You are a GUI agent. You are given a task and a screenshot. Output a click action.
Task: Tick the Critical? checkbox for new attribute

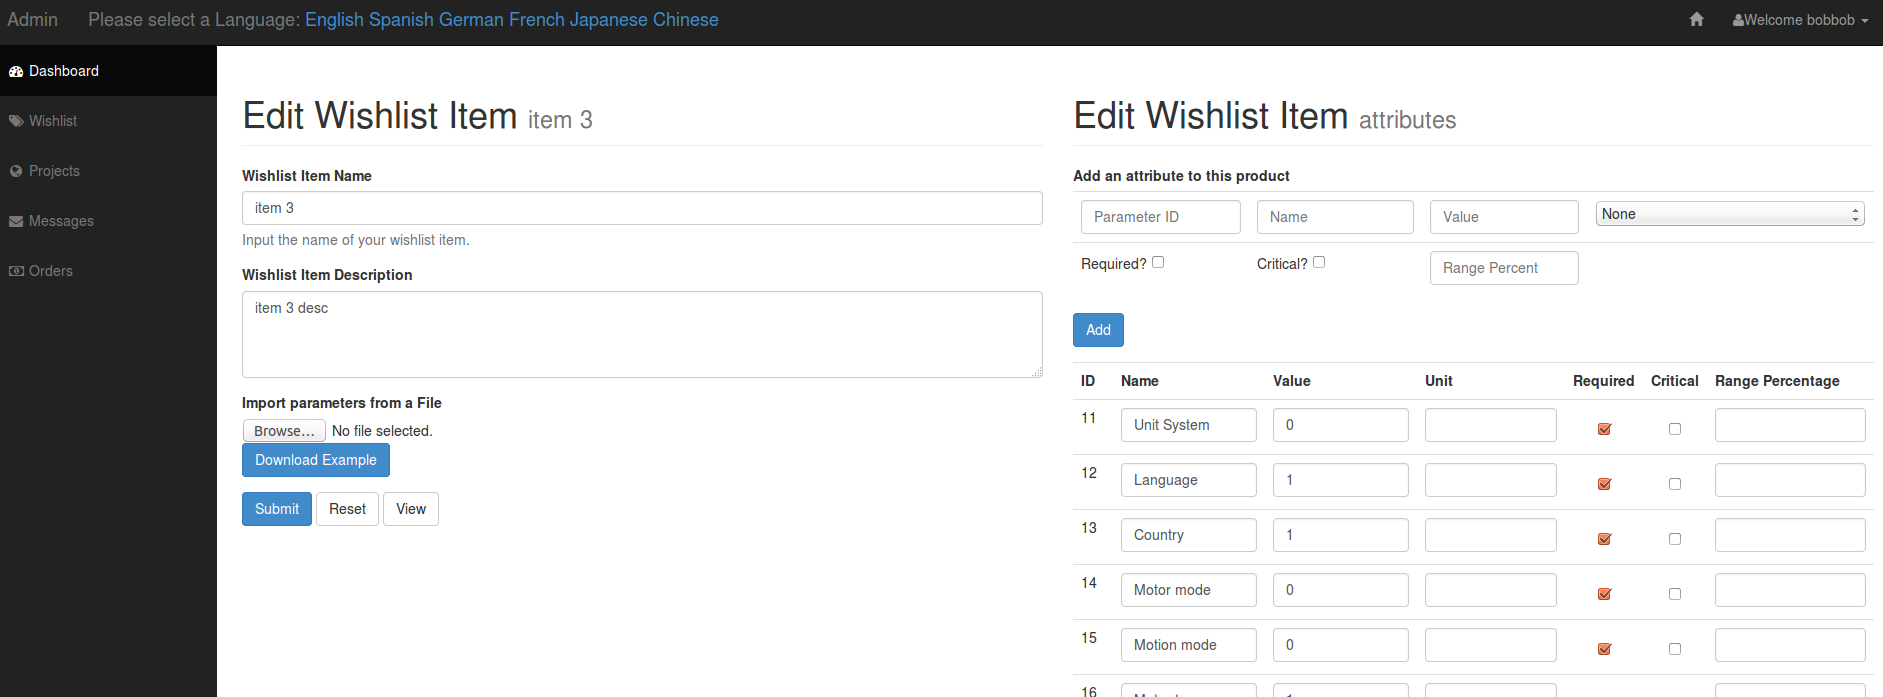pos(1319,262)
